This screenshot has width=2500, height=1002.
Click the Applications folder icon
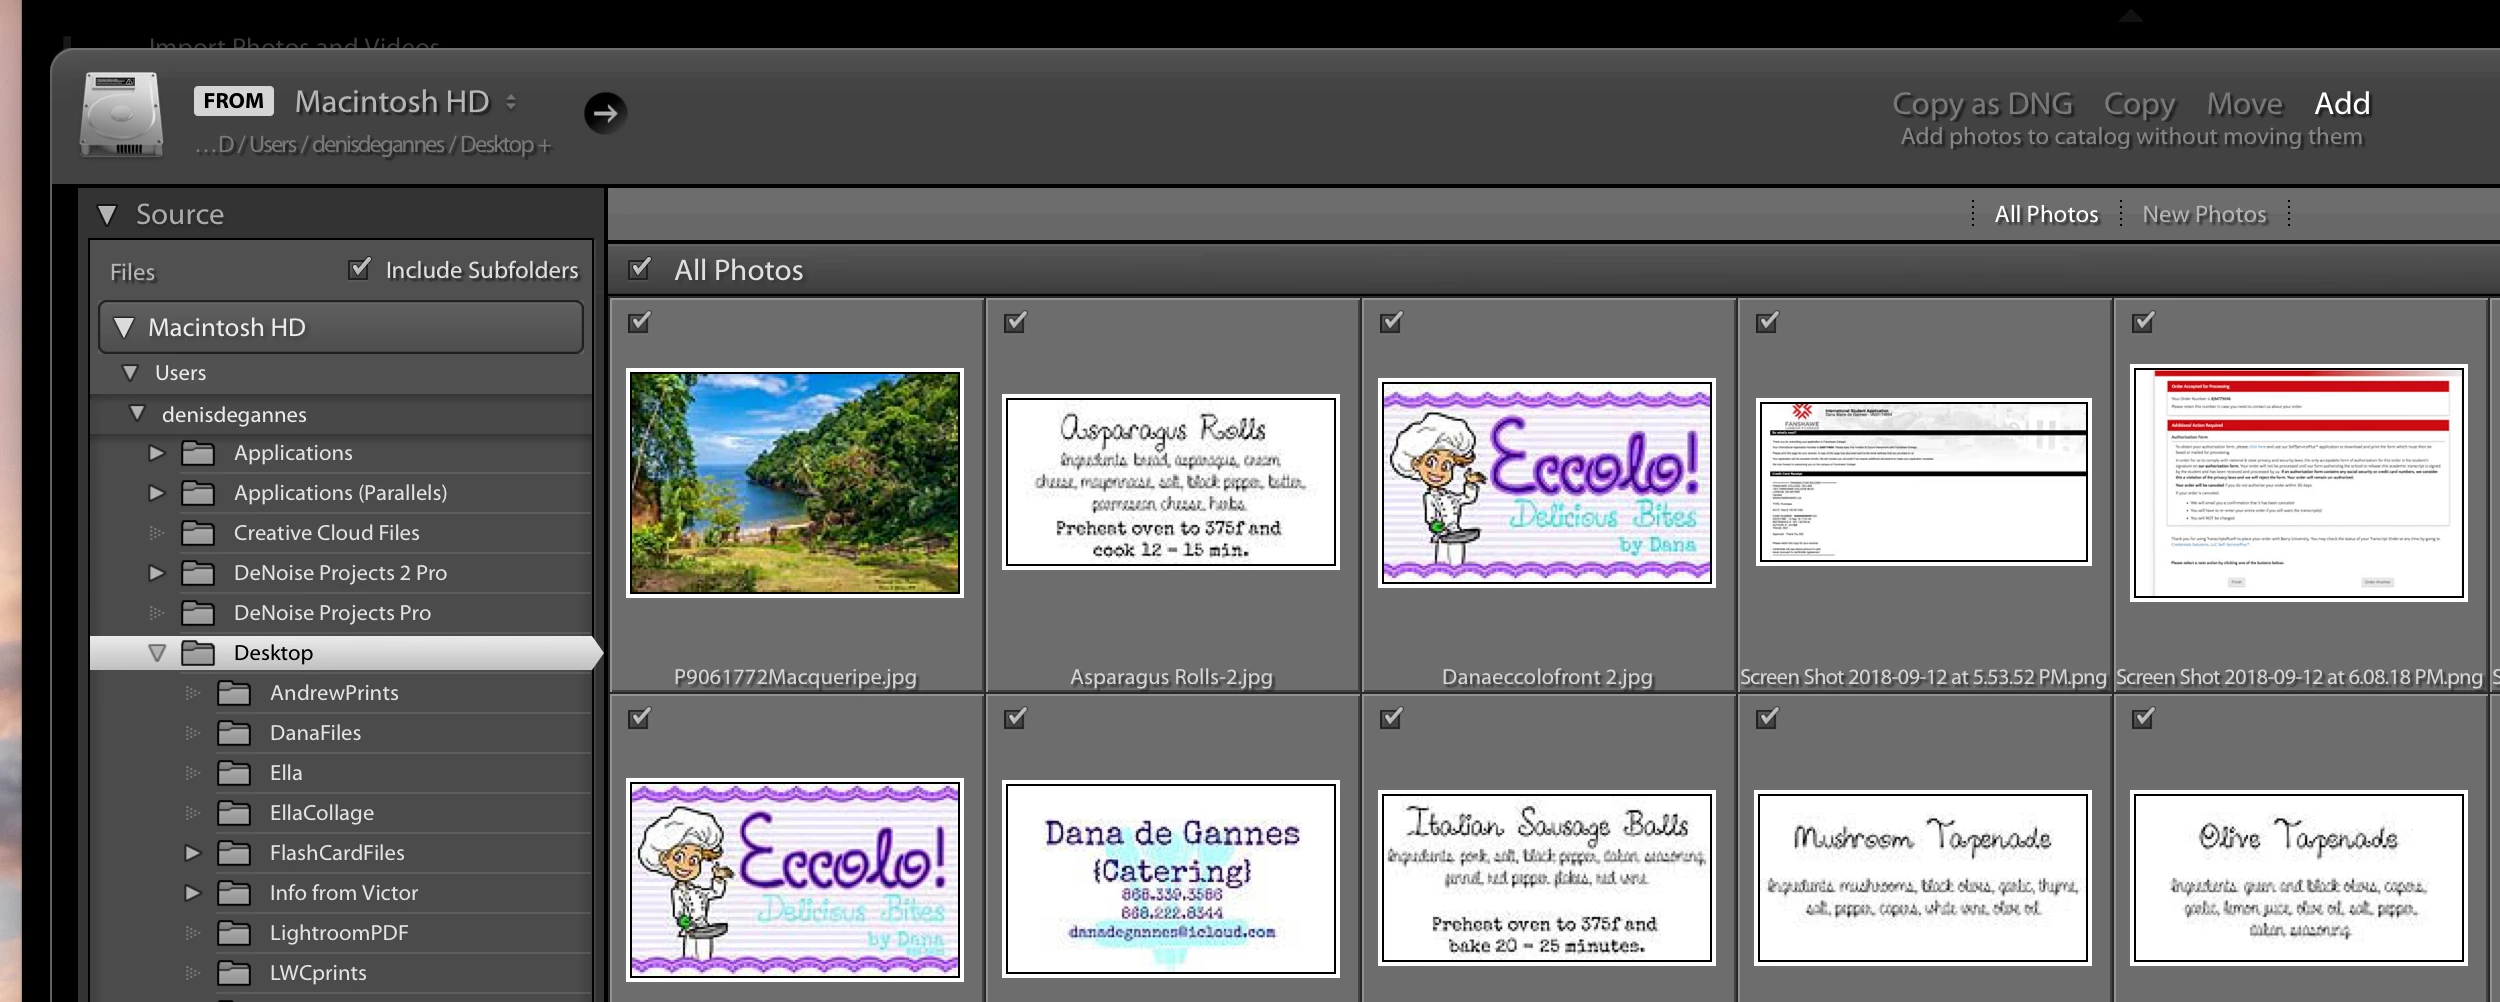[198, 453]
